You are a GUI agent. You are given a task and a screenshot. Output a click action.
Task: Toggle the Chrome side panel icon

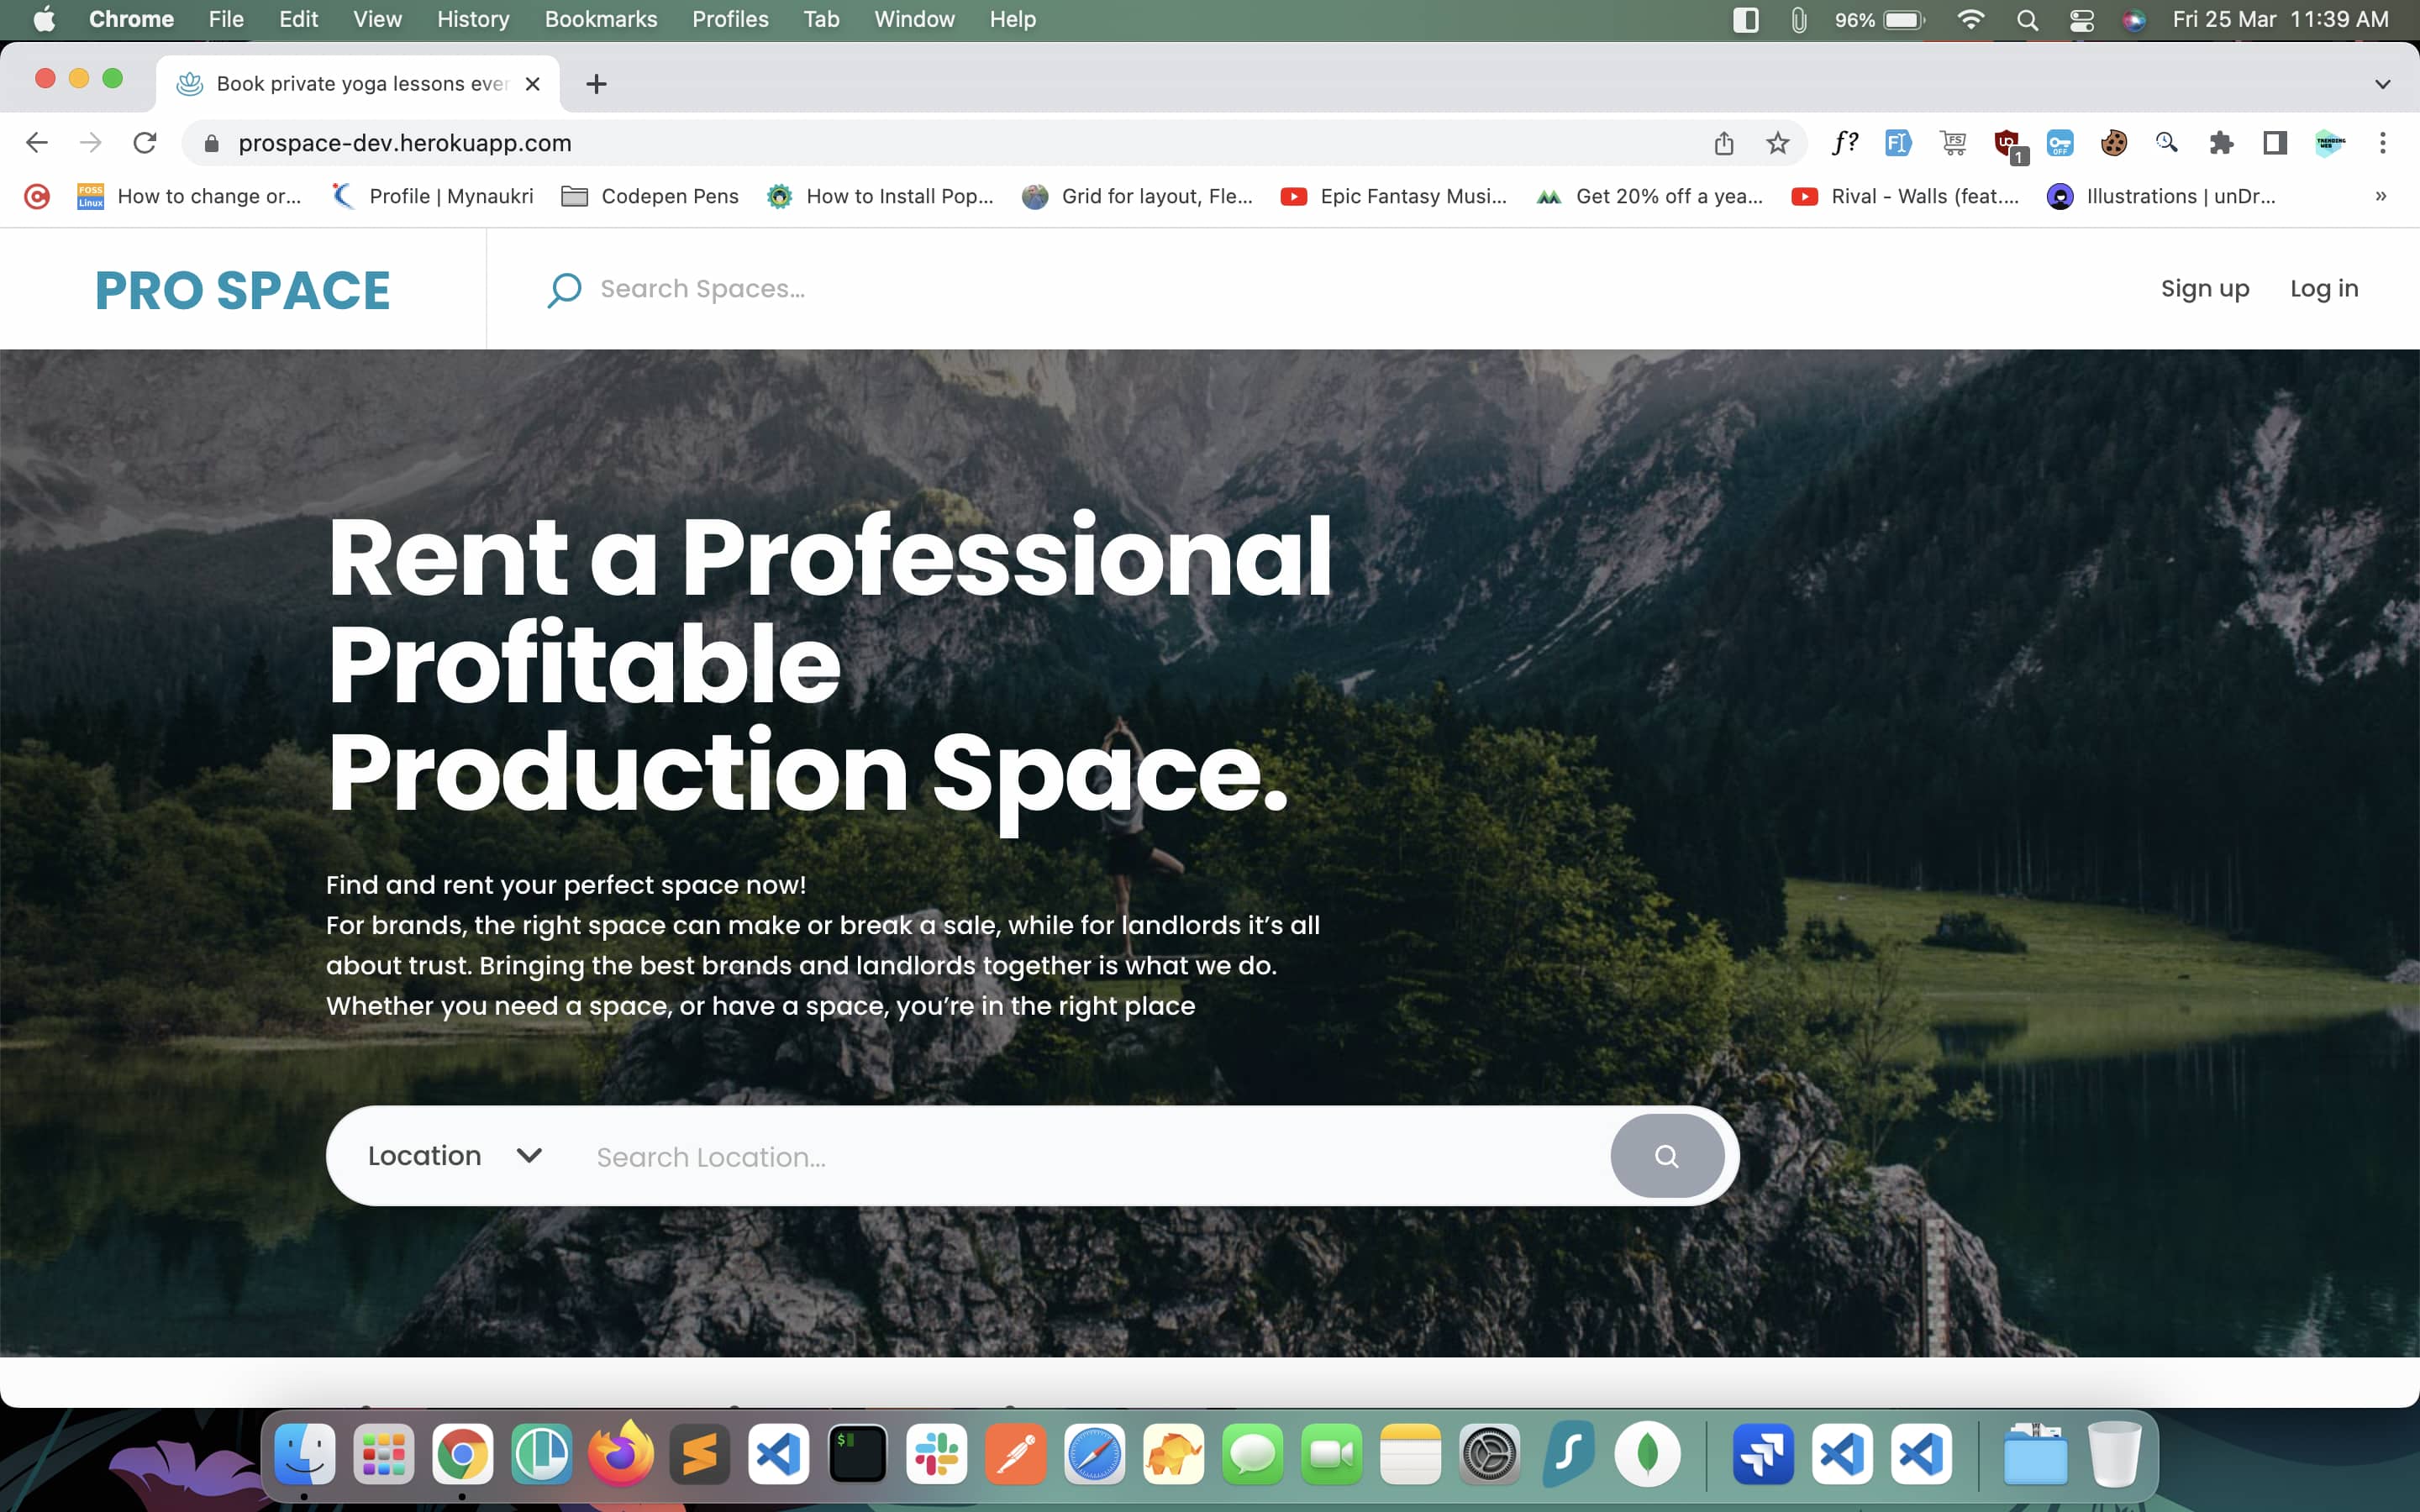point(2275,143)
